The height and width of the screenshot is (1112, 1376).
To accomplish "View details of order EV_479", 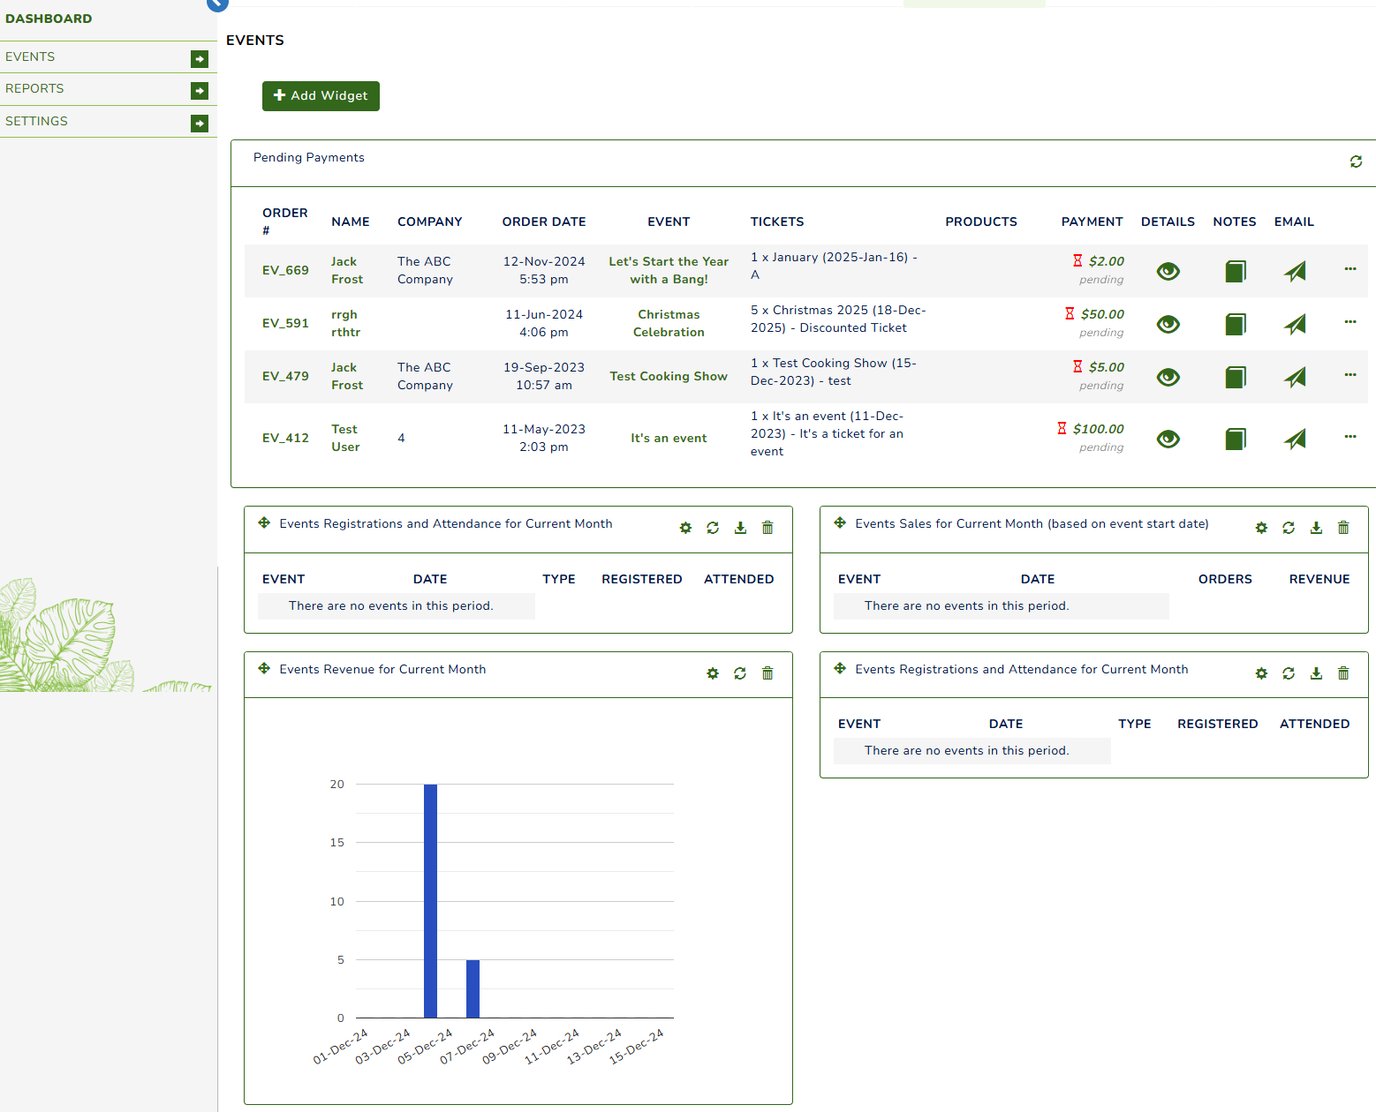I will [x=1167, y=377].
